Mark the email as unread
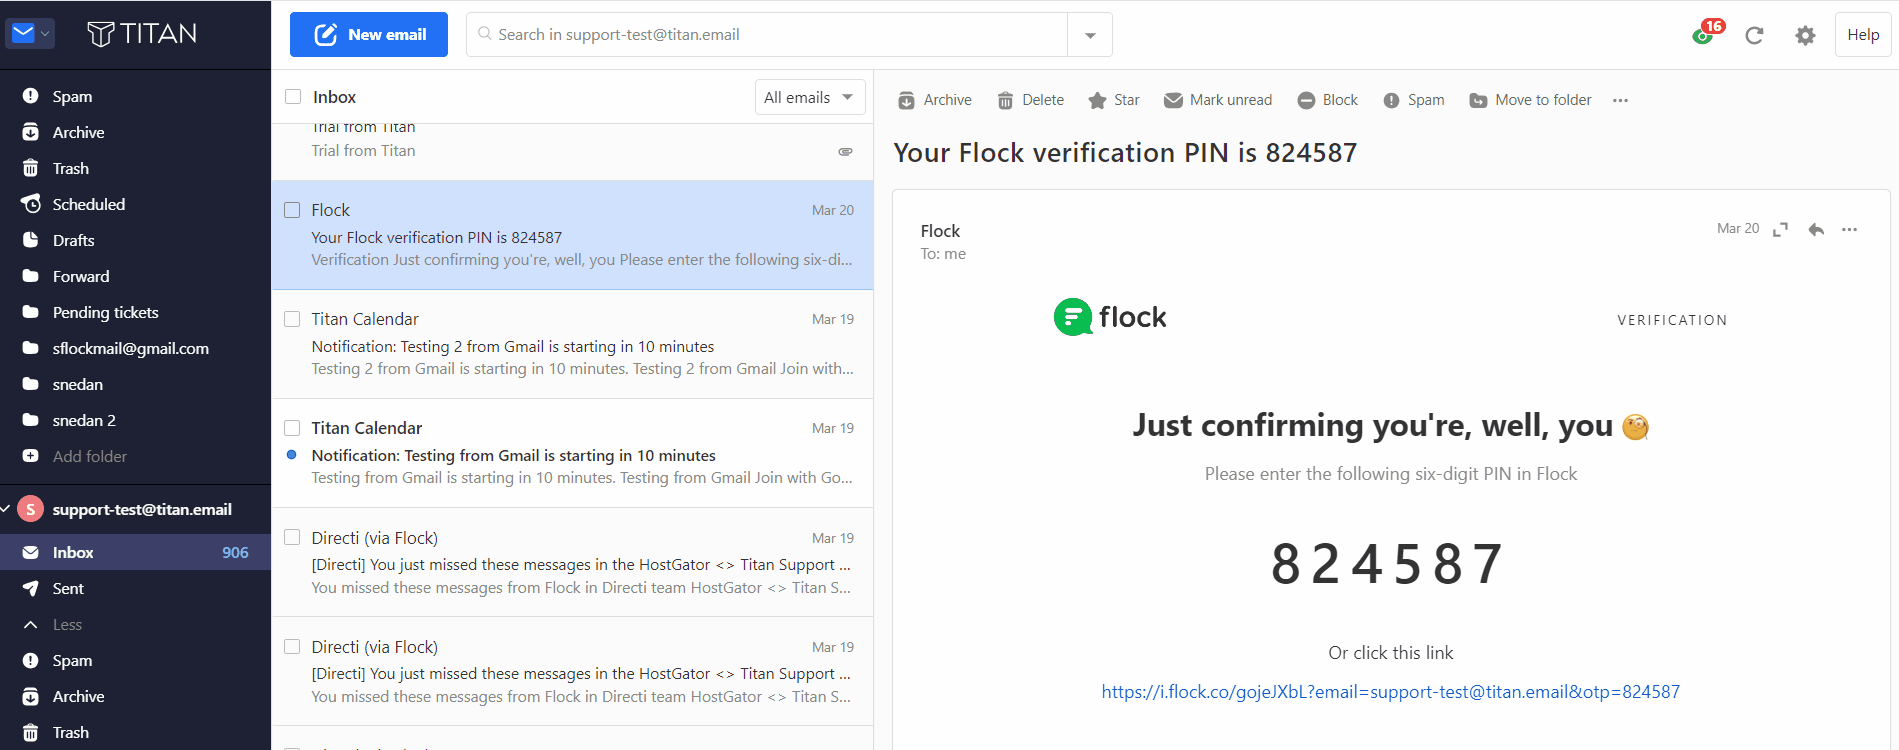This screenshot has height=750, width=1899. pos(1218,100)
